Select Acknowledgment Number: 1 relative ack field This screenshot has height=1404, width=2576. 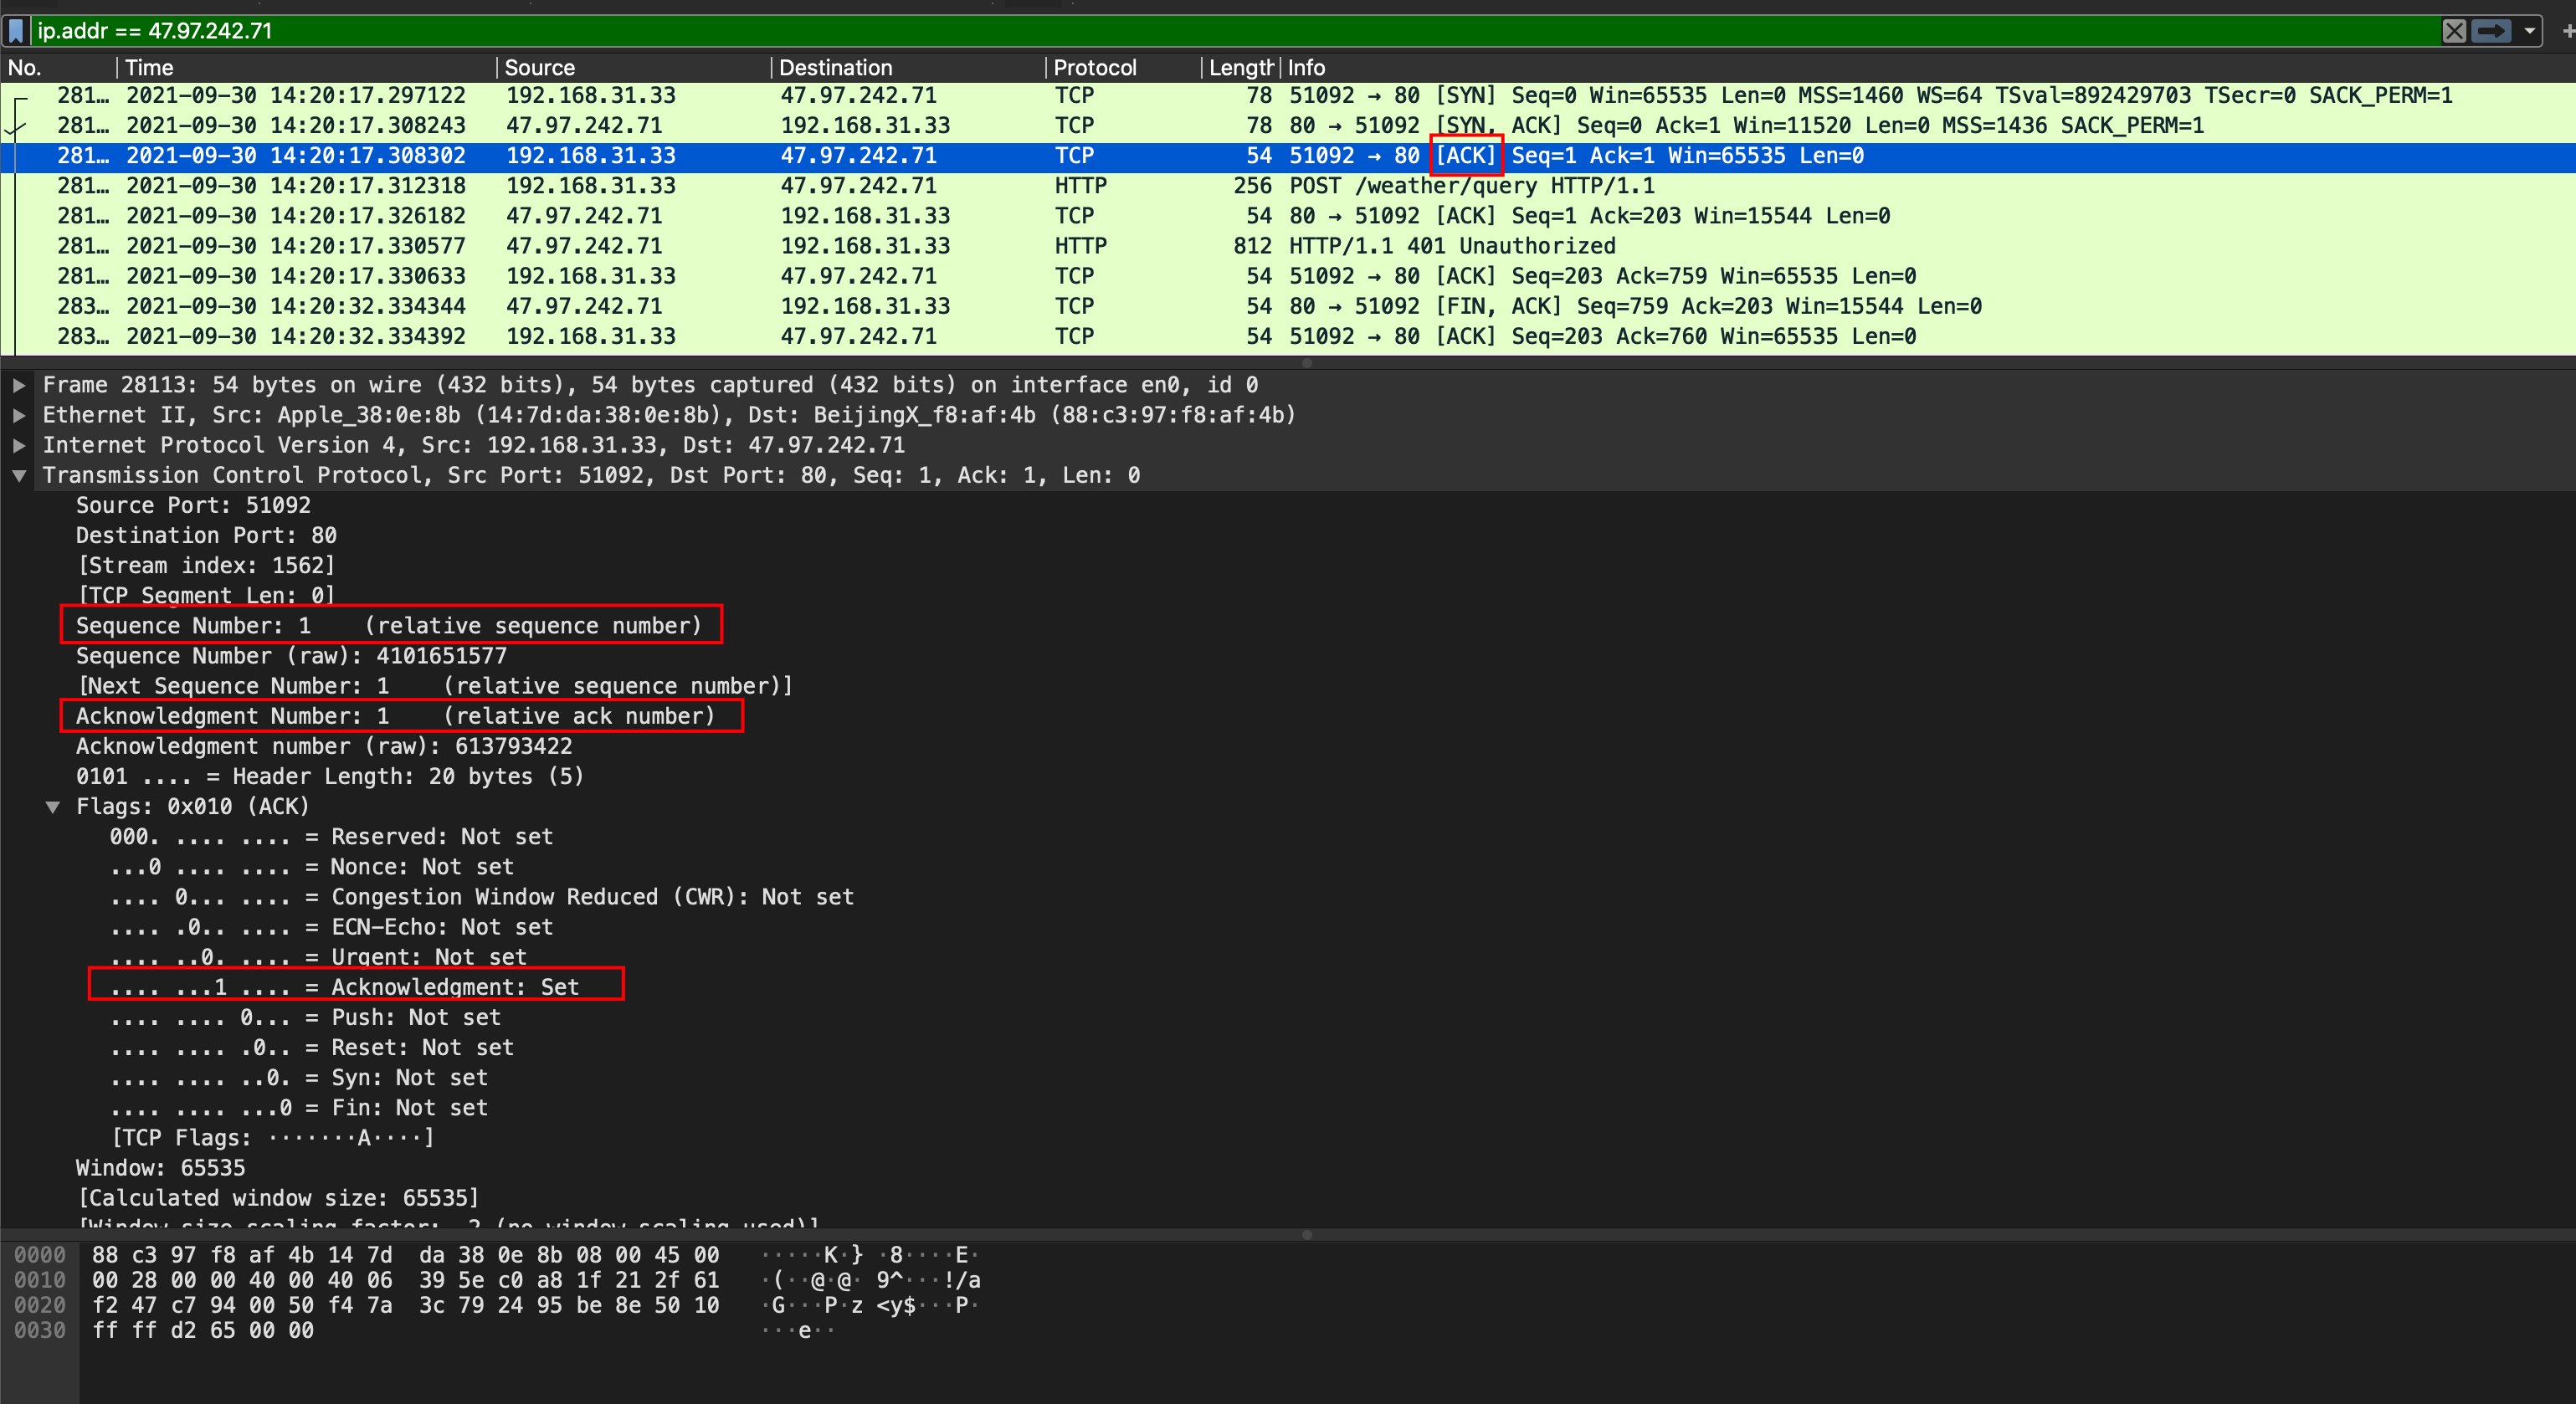(396, 716)
